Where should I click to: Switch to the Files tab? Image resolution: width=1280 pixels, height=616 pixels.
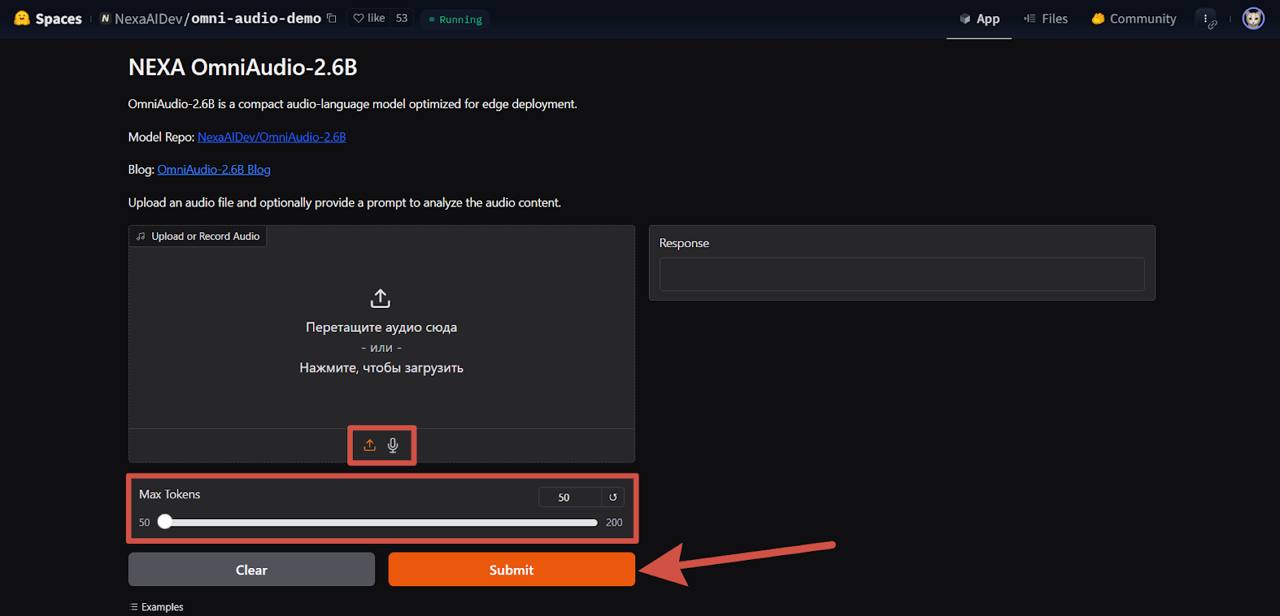pyautogui.click(x=1046, y=19)
